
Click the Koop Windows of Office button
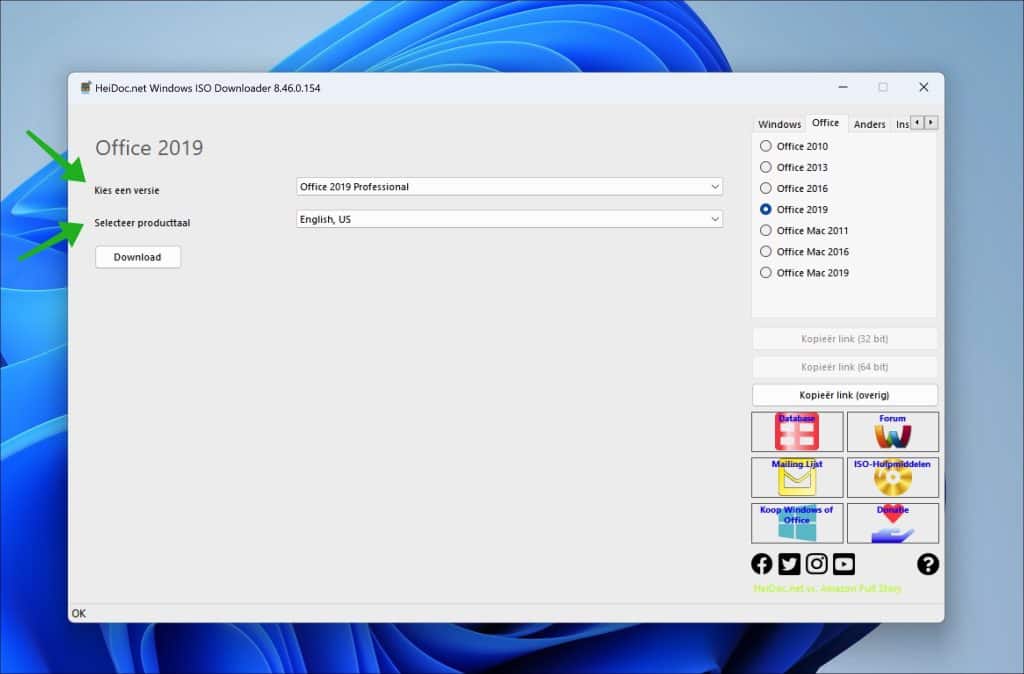pos(797,523)
